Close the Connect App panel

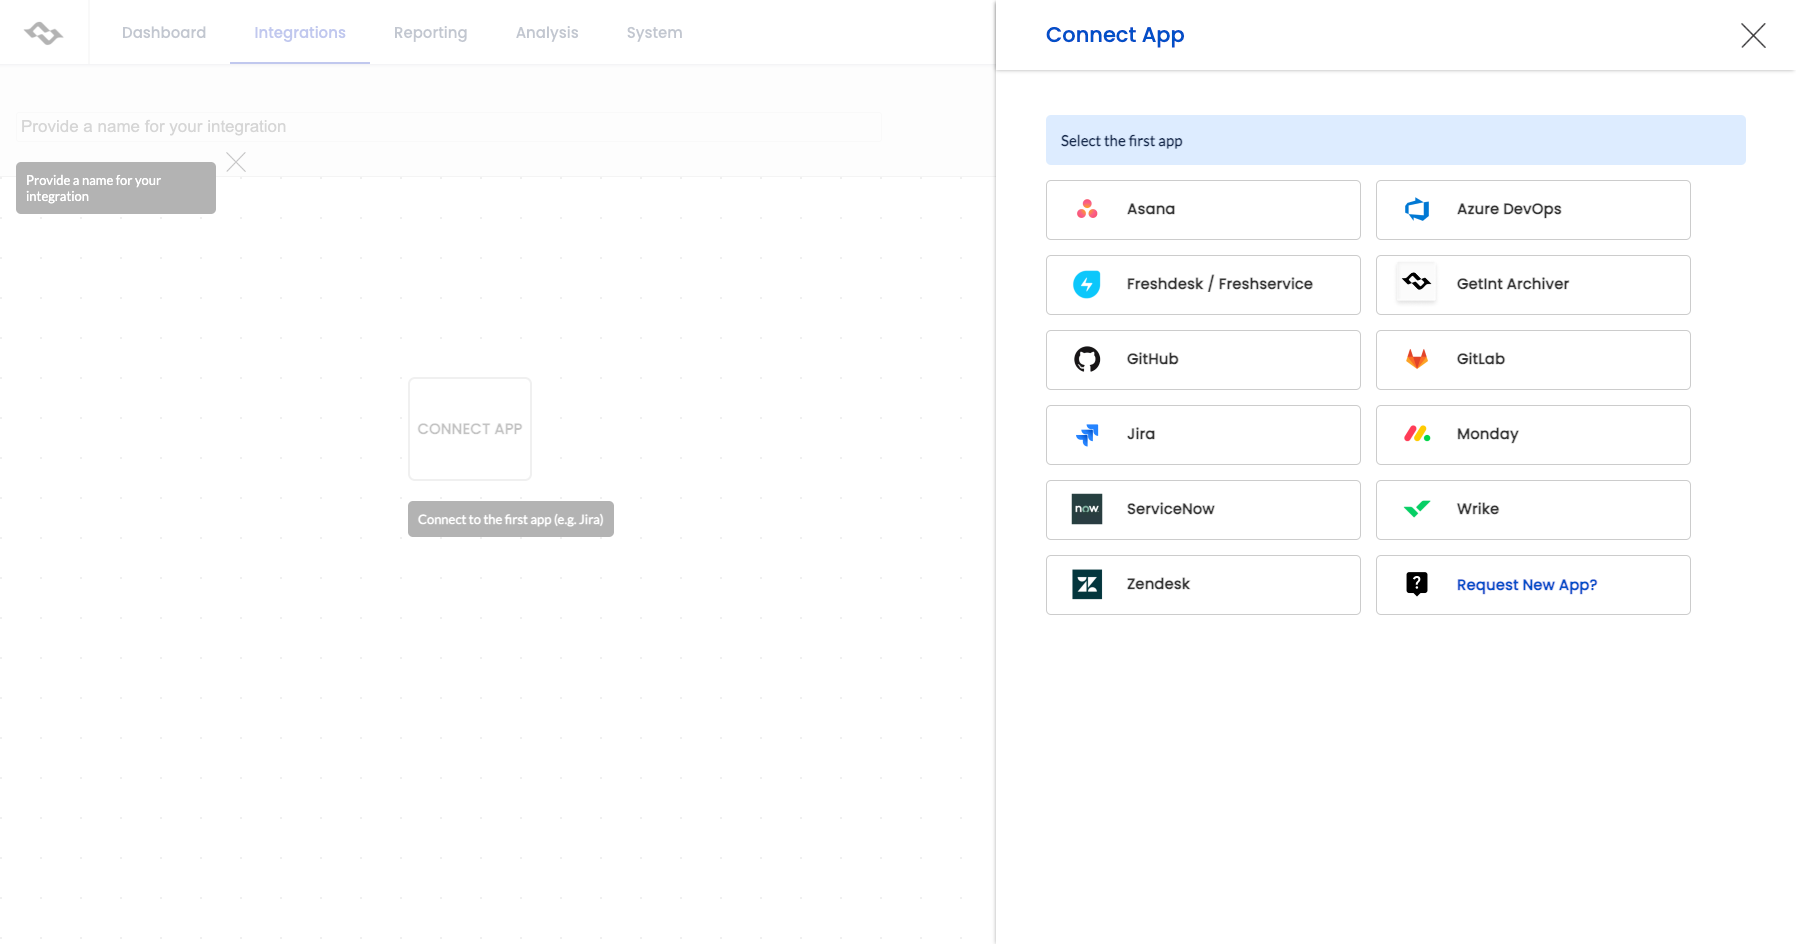1753,35
